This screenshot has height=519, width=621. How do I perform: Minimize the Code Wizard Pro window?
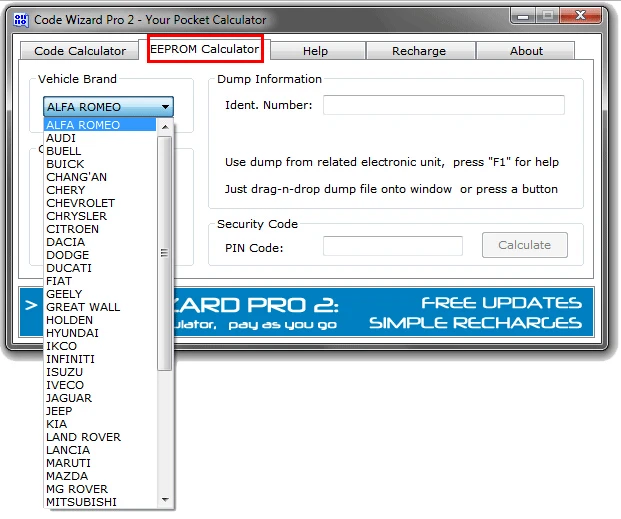523,16
